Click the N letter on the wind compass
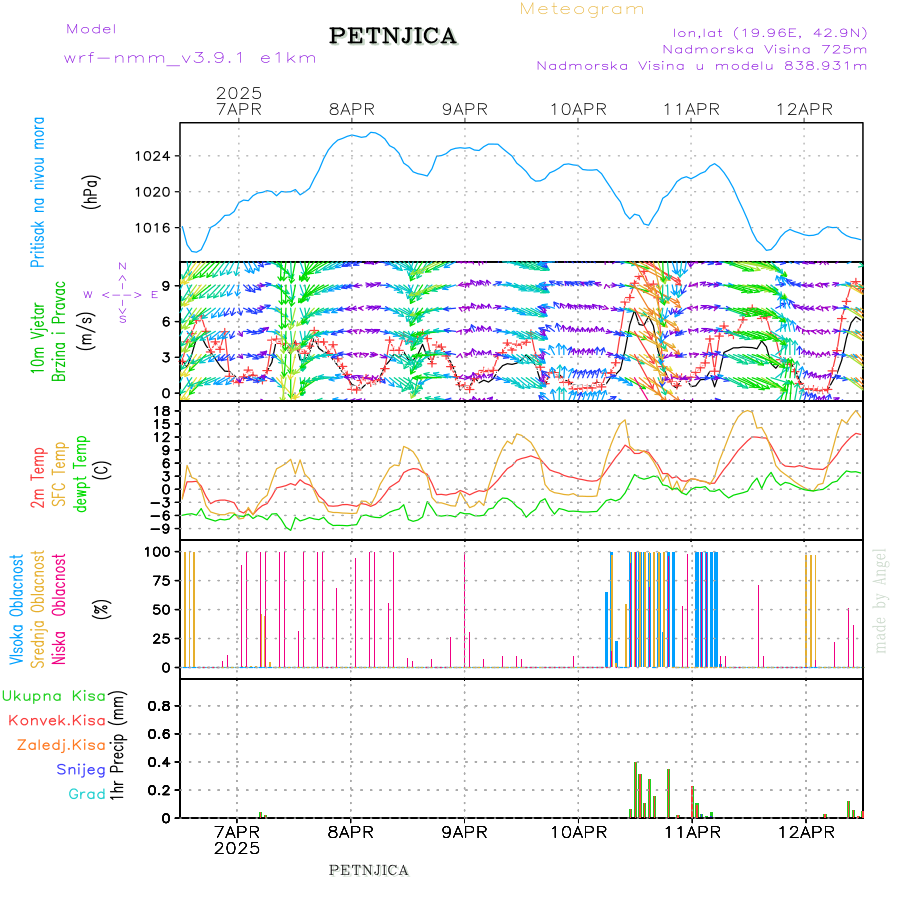The height and width of the screenshot is (900, 900). (122, 266)
